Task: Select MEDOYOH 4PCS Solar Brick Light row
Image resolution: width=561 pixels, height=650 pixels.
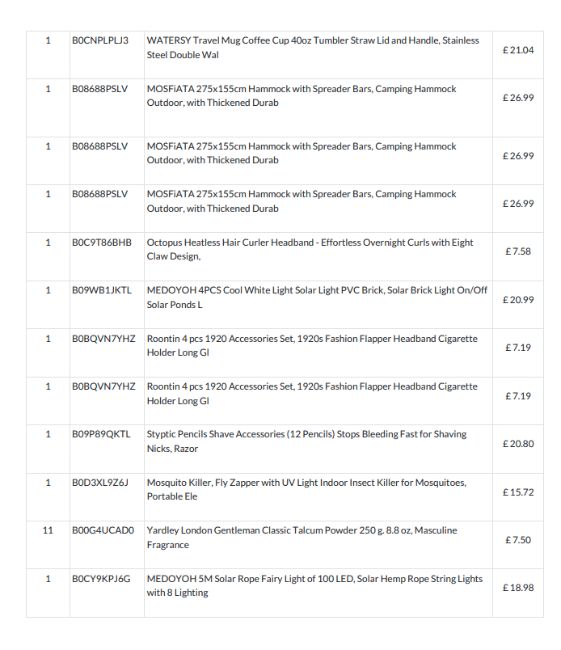Action: pyautogui.click(x=285, y=305)
